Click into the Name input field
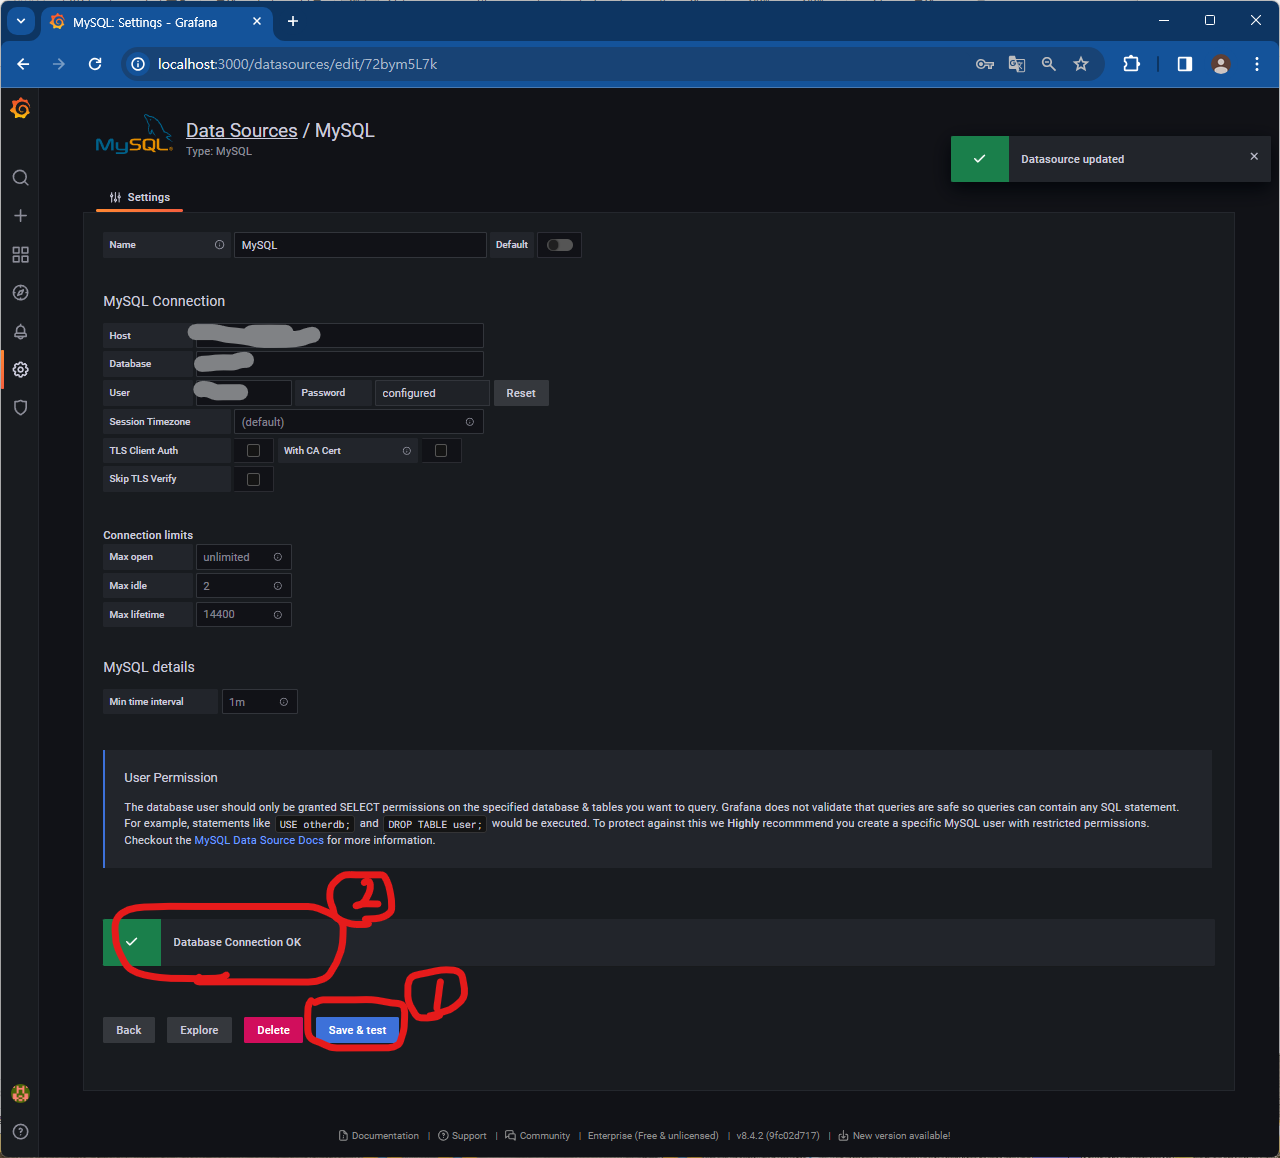The image size is (1280, 1158). tap(360, 245)
